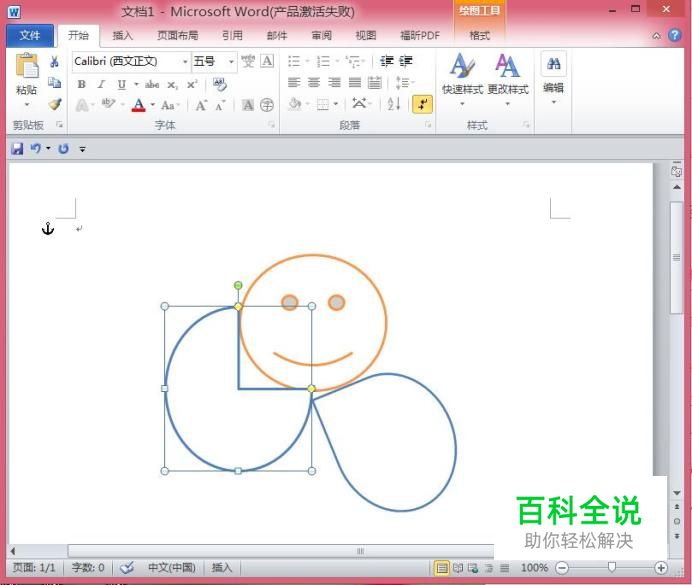This screenshot has height=585, width=692.
Task: Save document with floppy icon
Action: [x=17, y=149]
